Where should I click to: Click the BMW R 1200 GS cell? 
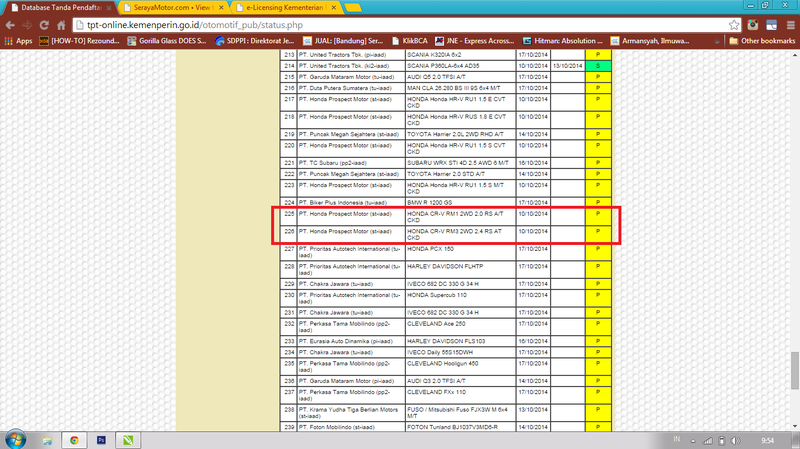pyautogui.click(x=460, y=203)
